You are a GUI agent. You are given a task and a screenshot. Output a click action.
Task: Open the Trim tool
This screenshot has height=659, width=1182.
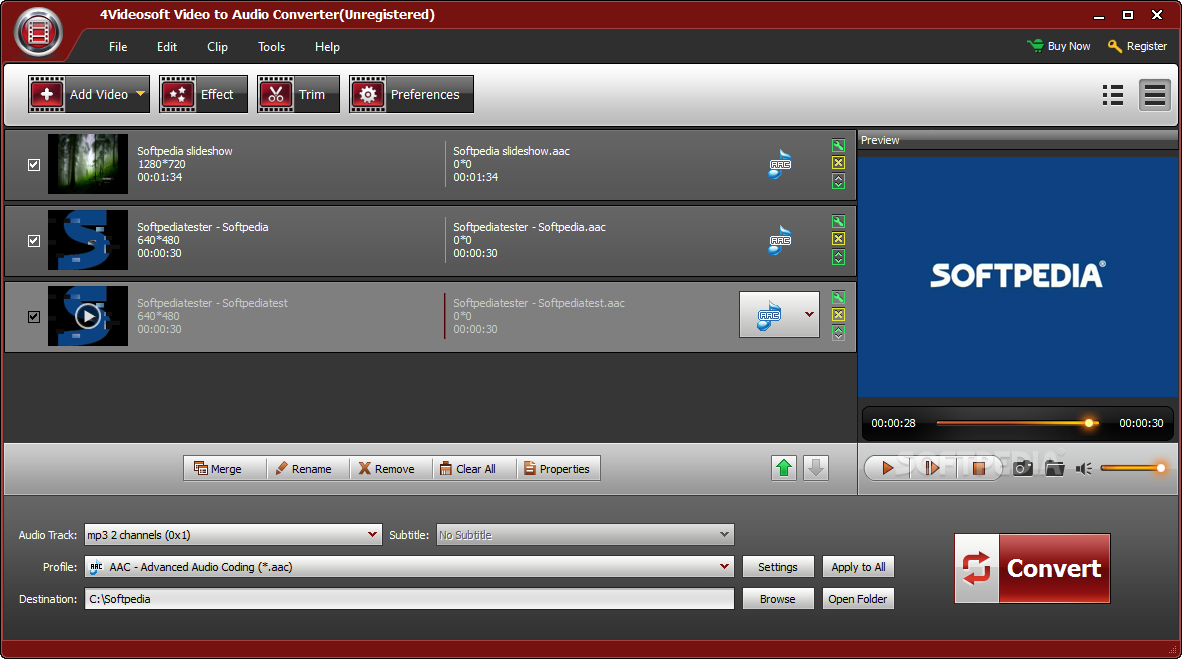pyautogui.click(x=299, y=94)
